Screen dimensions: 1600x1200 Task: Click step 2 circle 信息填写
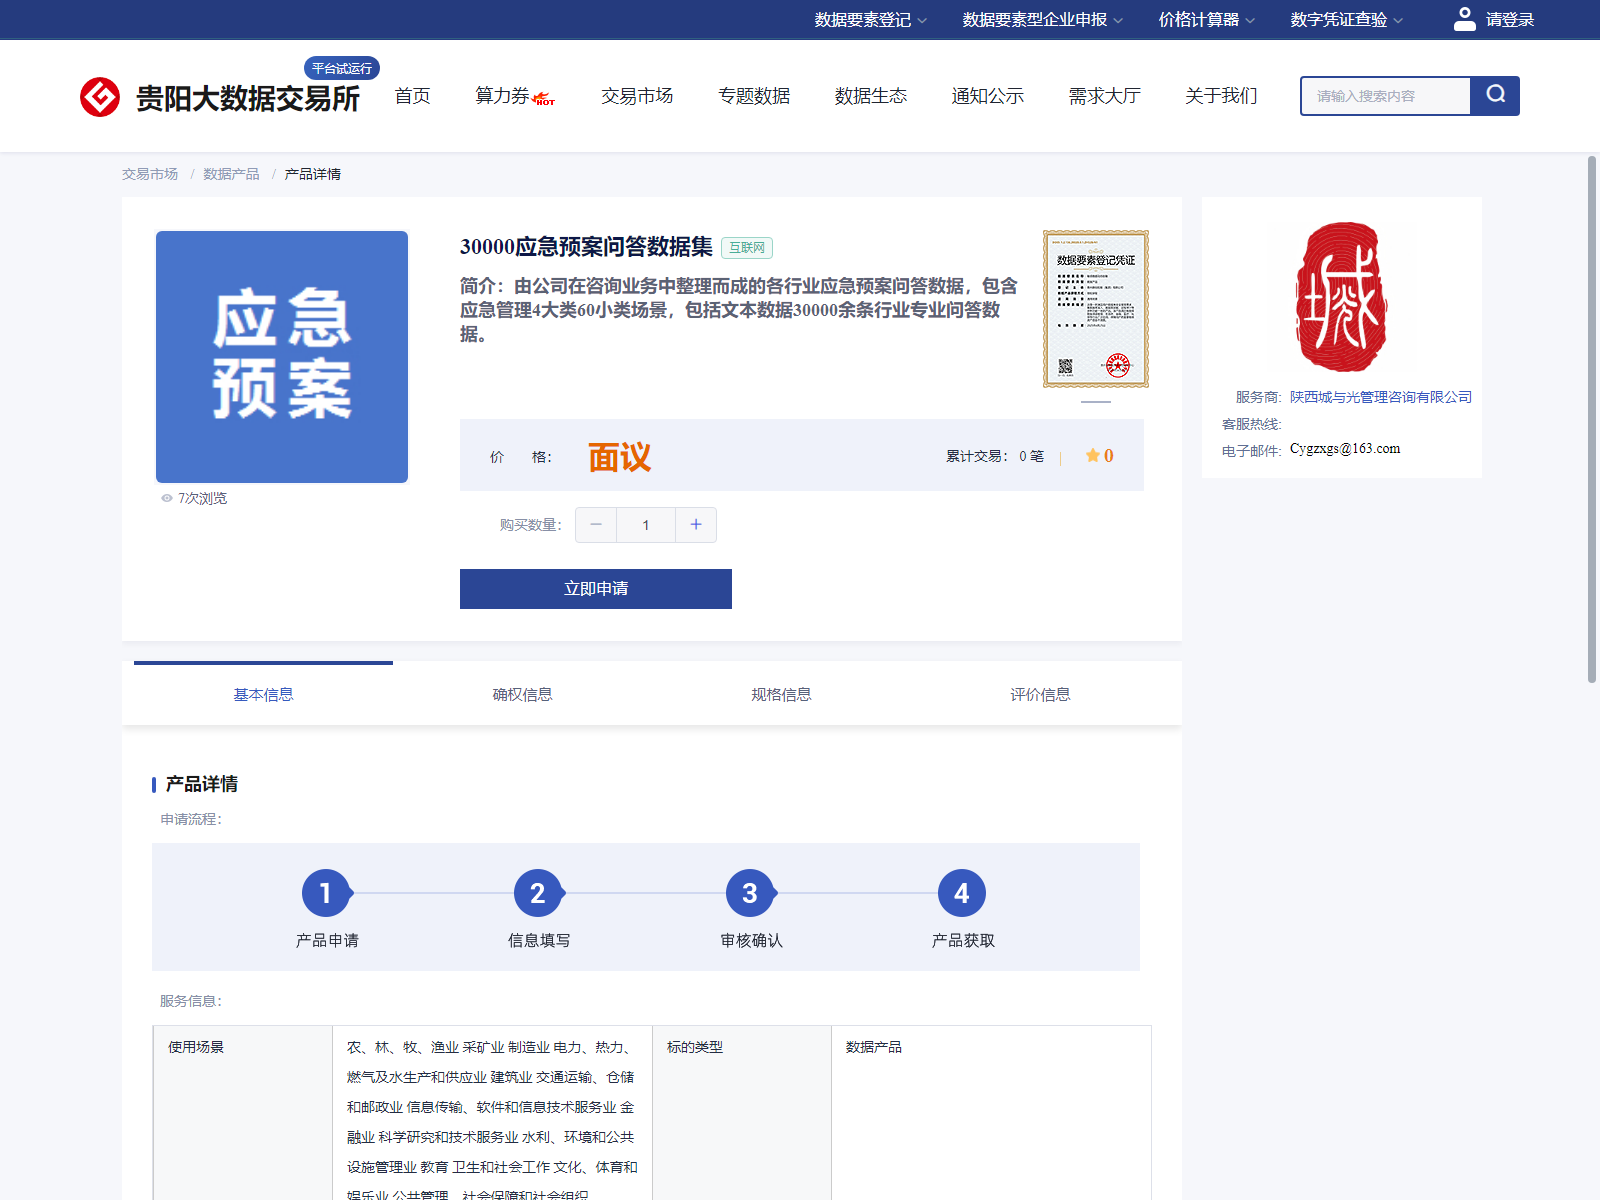(x=538, y=893)
